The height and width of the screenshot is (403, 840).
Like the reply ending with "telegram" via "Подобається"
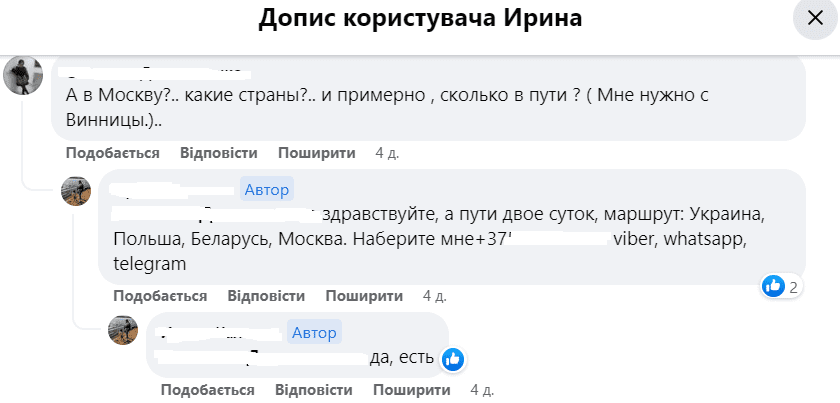click(x=160, y=296)
